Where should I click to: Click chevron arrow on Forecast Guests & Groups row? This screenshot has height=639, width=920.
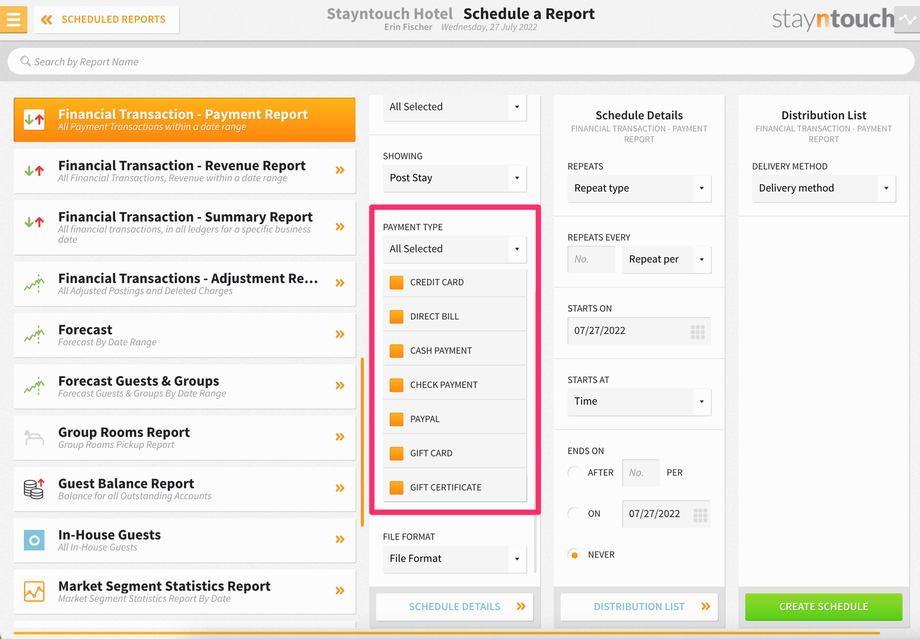[340, 386]
